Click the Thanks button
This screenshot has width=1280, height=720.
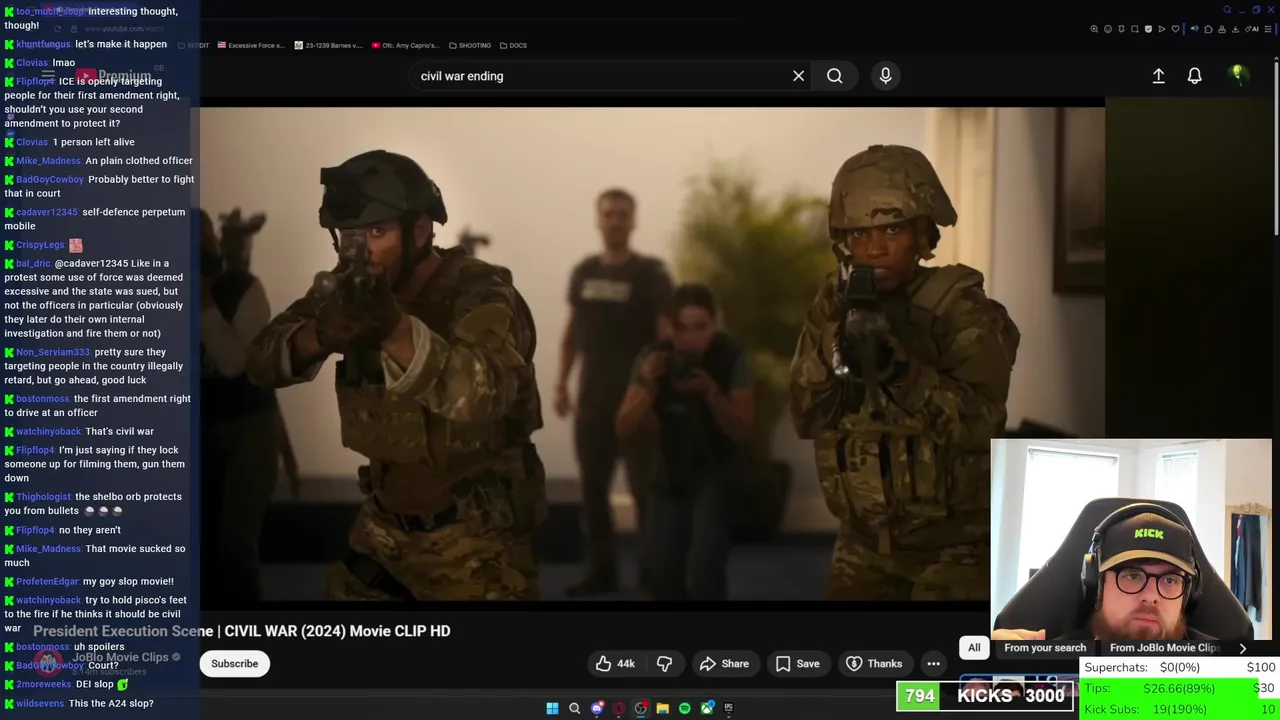coord(874,664)
